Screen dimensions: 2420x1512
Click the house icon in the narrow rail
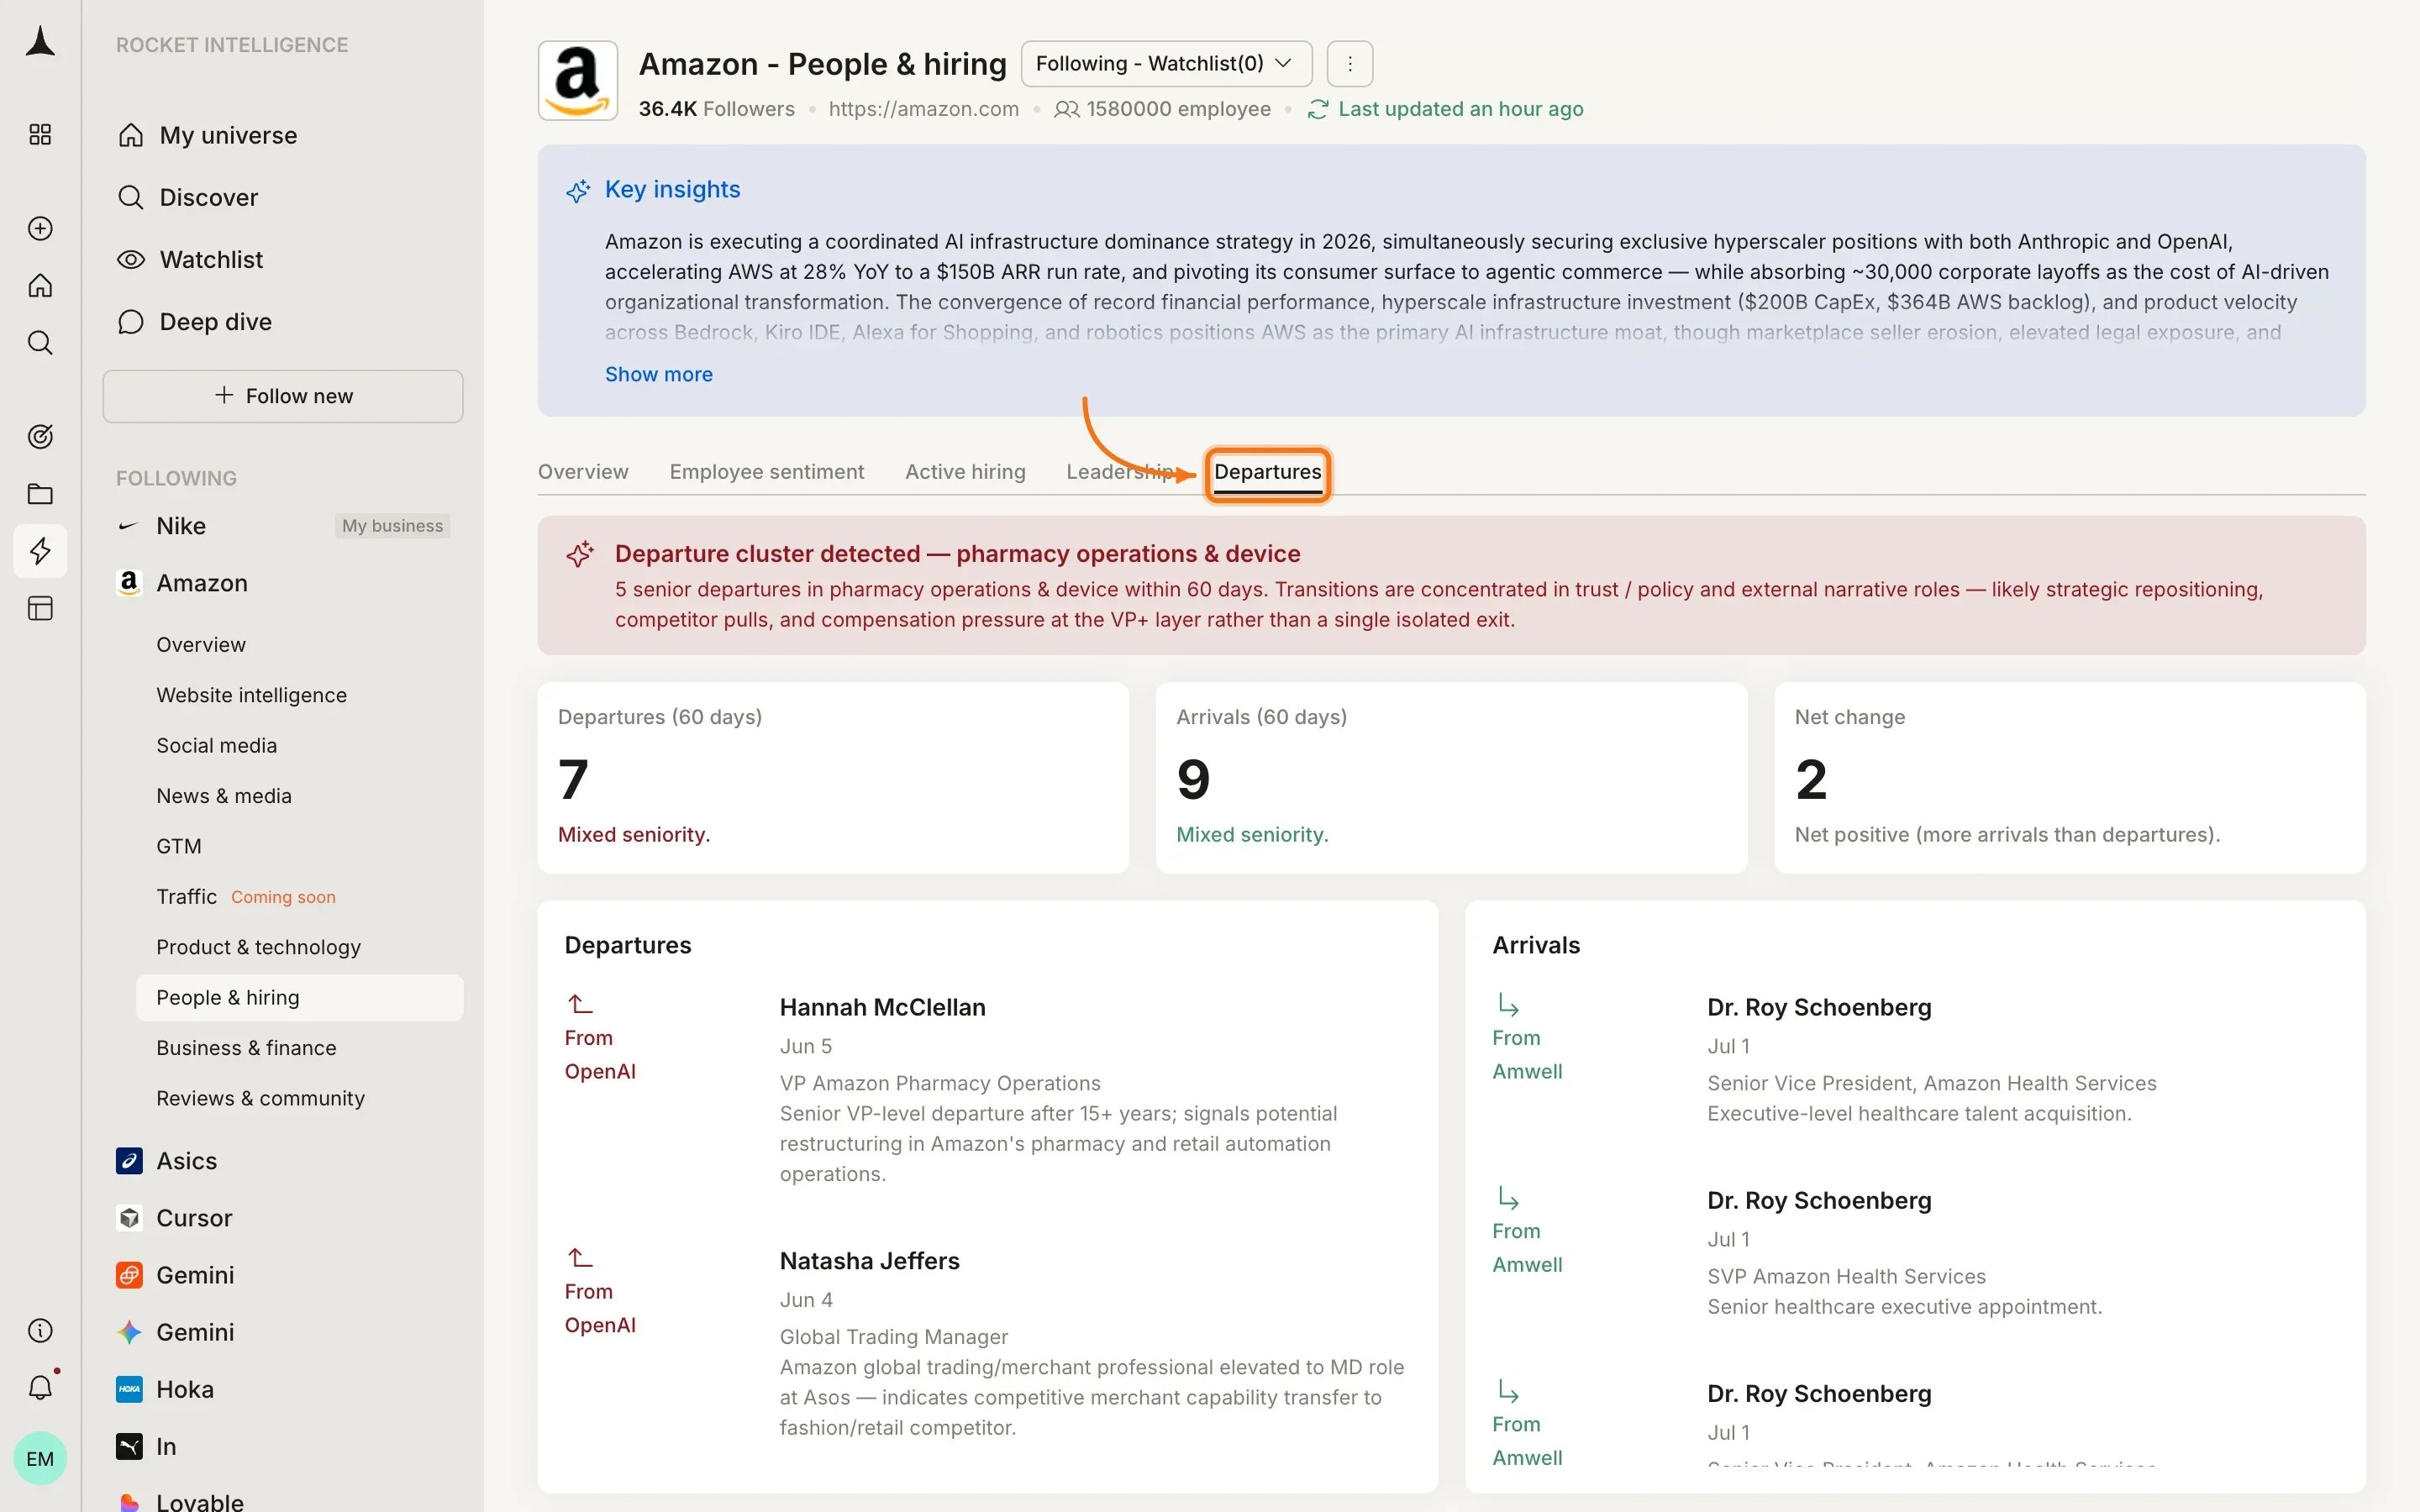tap(40, 286)
